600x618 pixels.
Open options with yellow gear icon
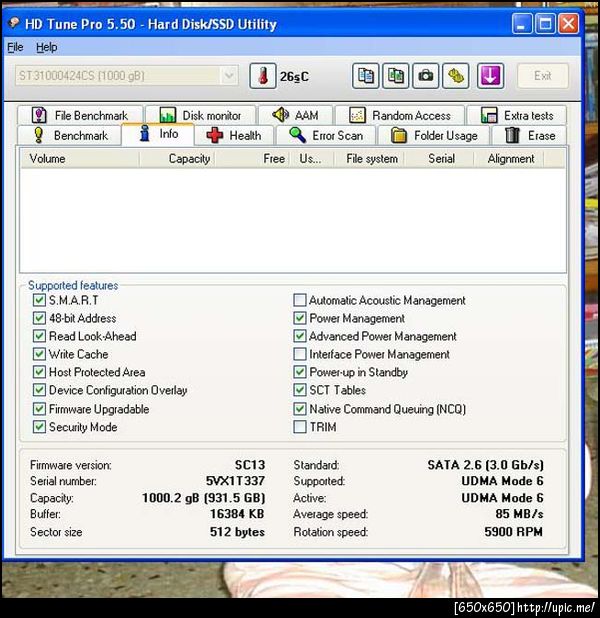[456, 76]
